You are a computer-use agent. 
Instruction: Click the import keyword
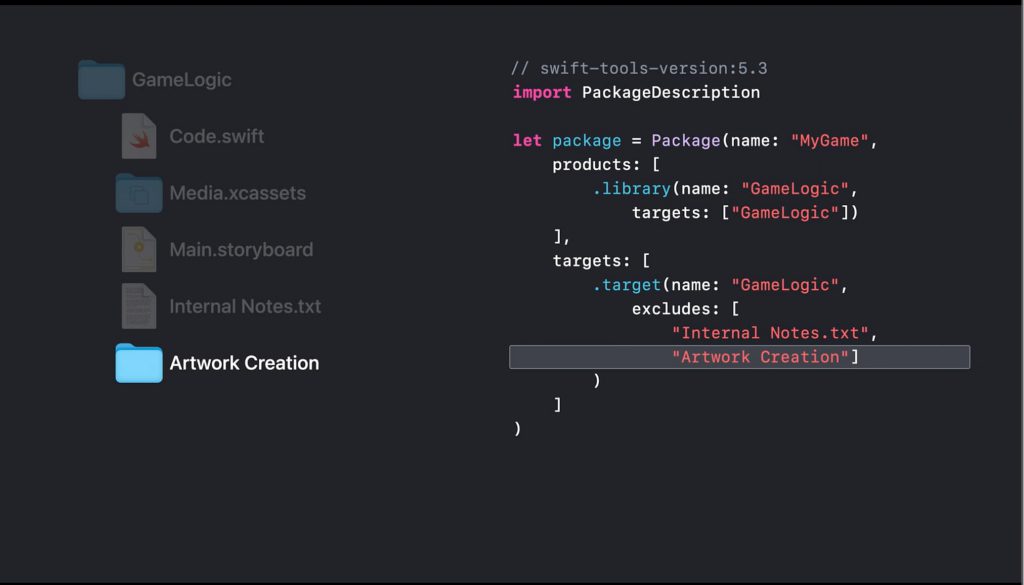pyautogui.click(x=542, y=93)
